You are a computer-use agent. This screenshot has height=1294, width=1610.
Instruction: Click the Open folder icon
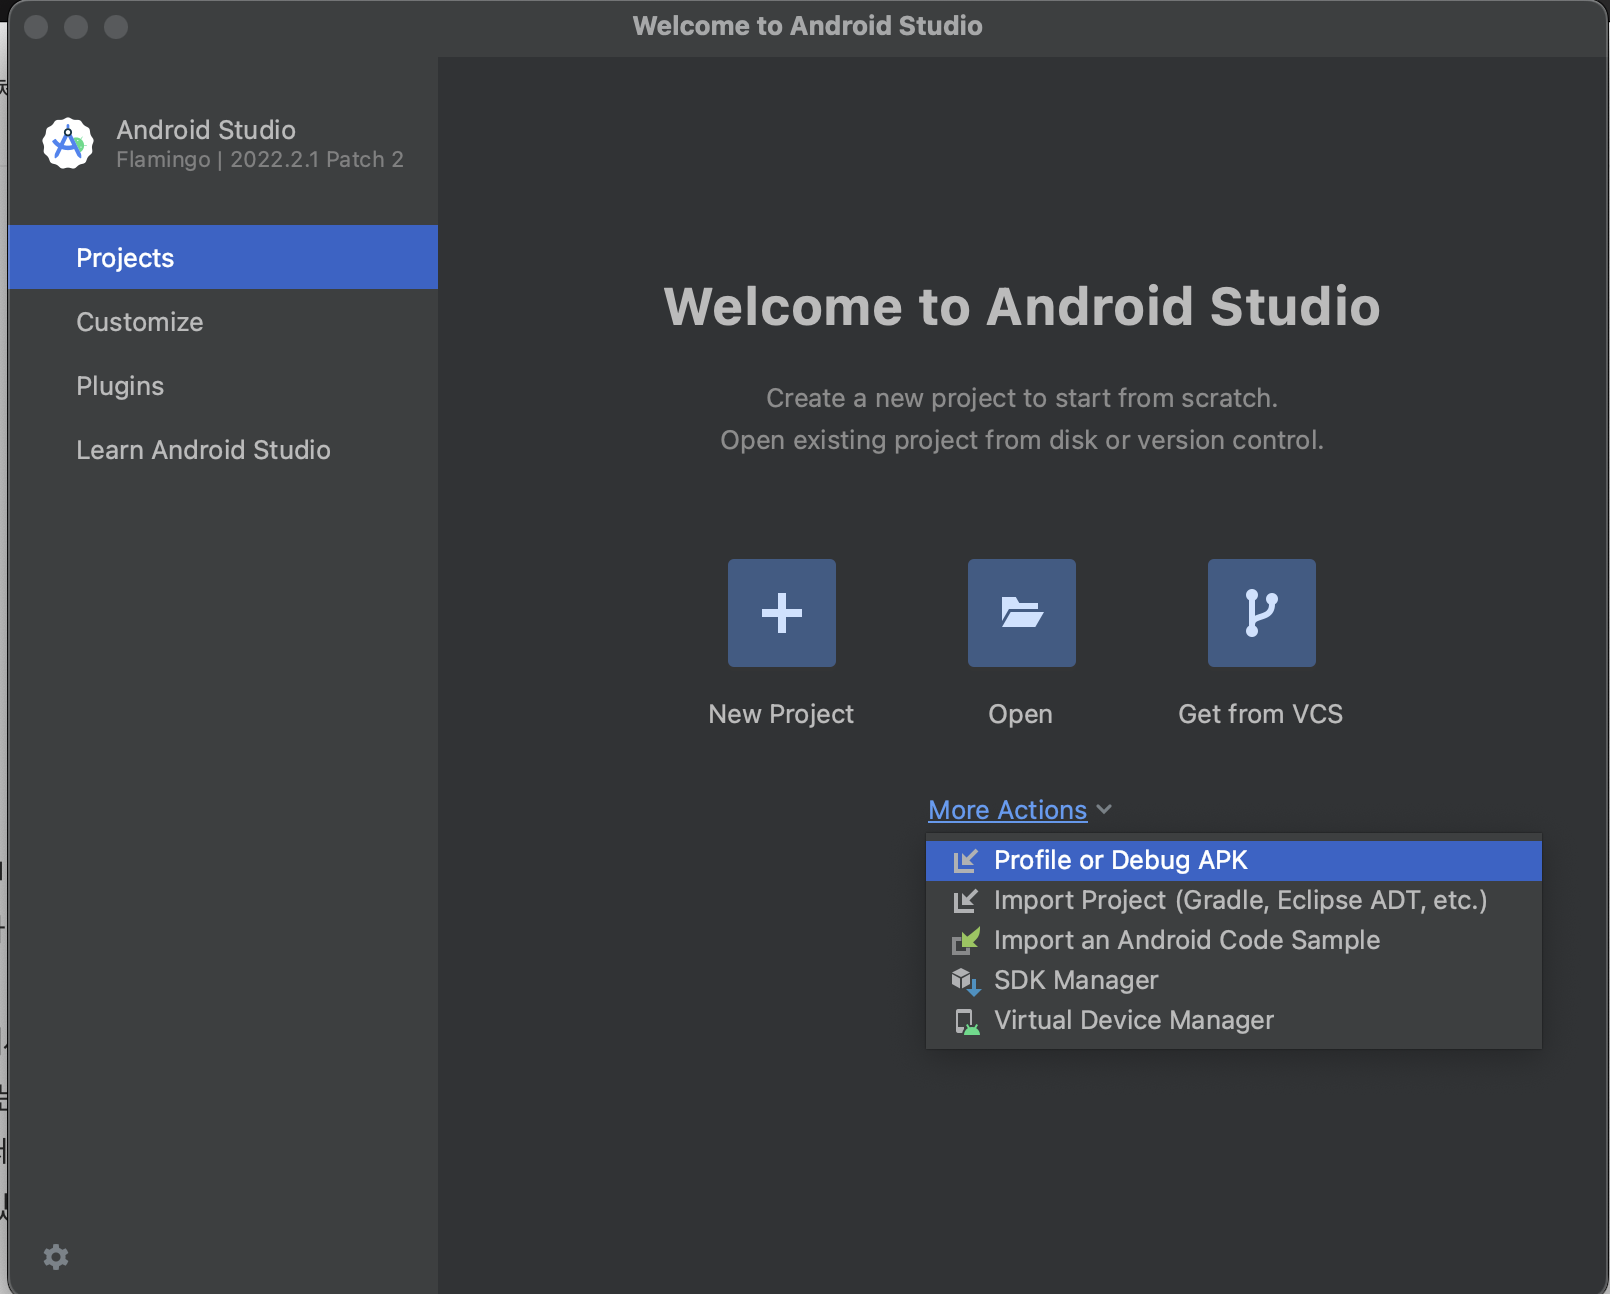(1022, 613)
